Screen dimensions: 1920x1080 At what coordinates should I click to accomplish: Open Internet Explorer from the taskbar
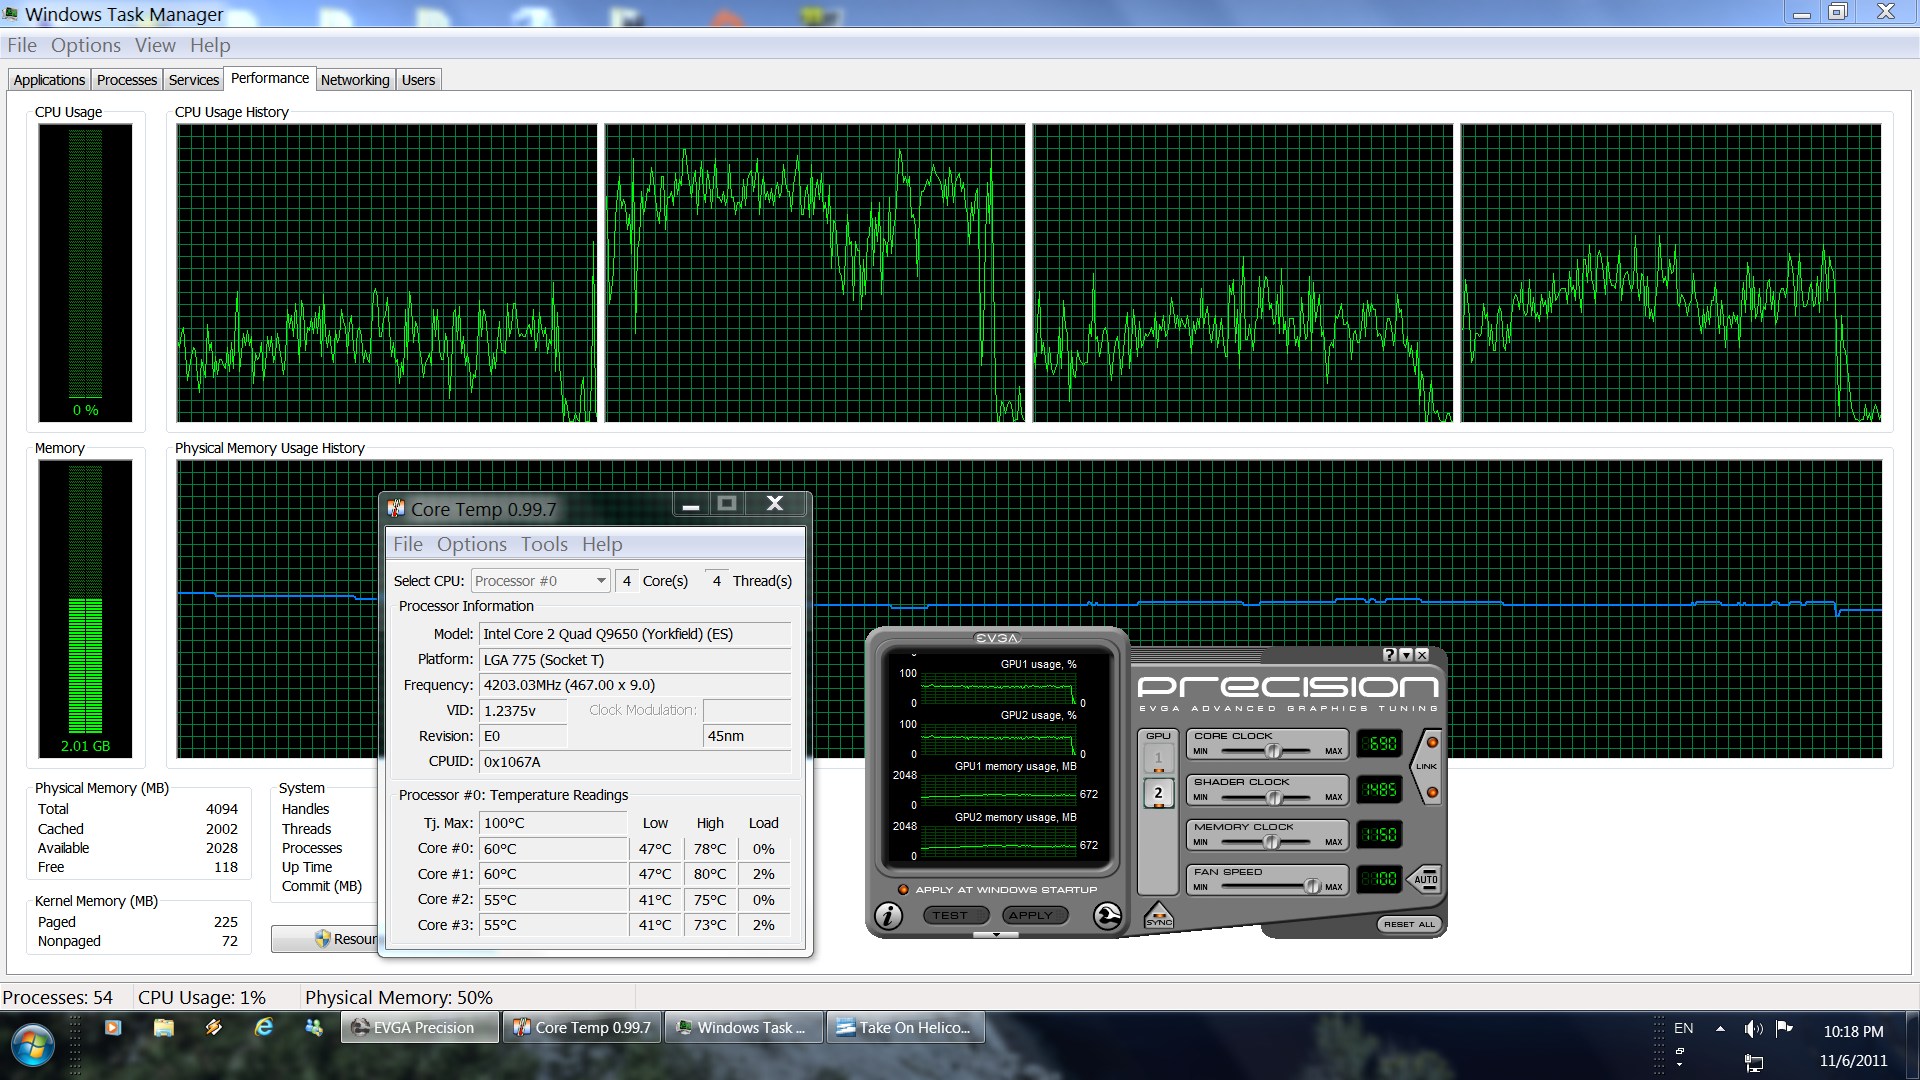264,1027
